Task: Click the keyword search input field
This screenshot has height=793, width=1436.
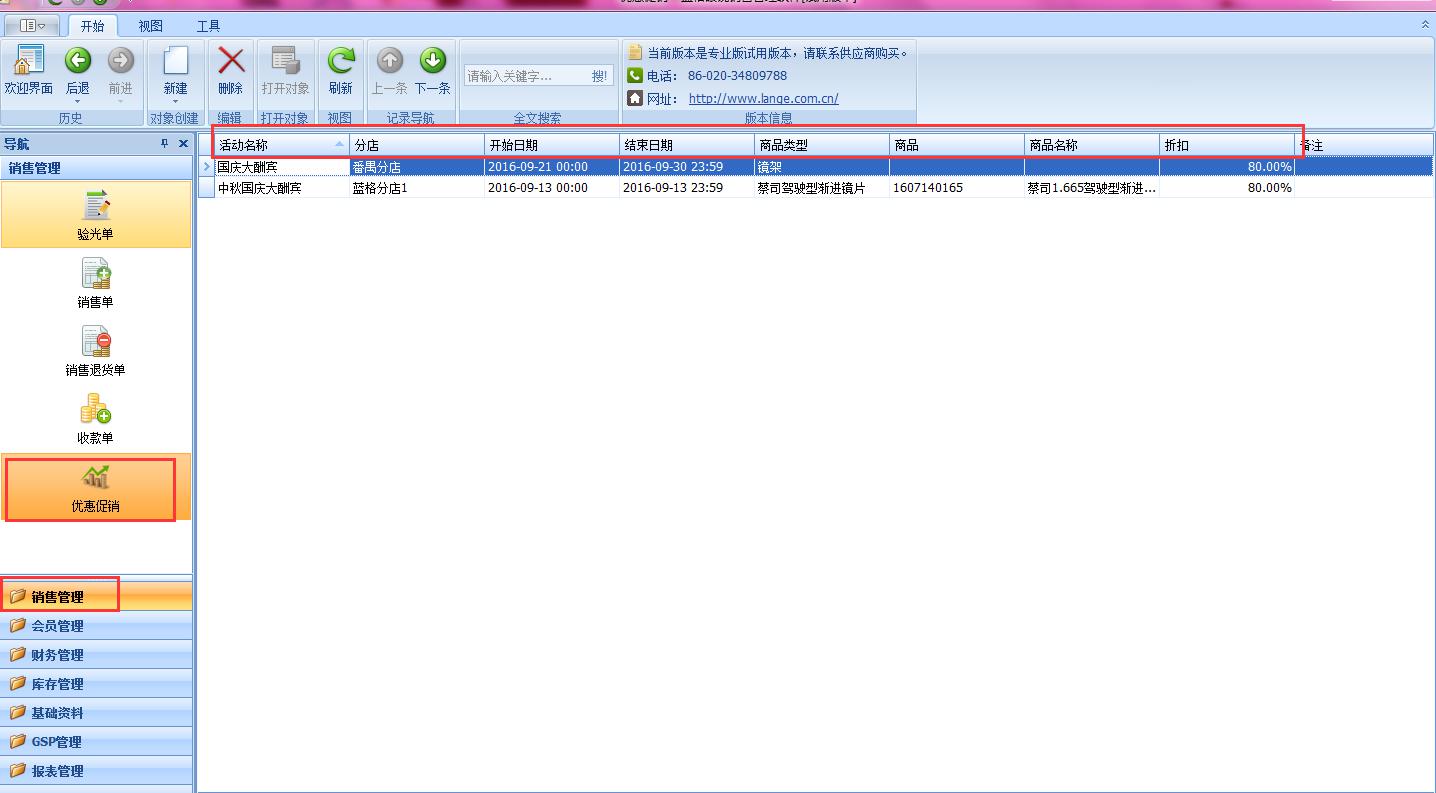Action: [x=524, y=76]
